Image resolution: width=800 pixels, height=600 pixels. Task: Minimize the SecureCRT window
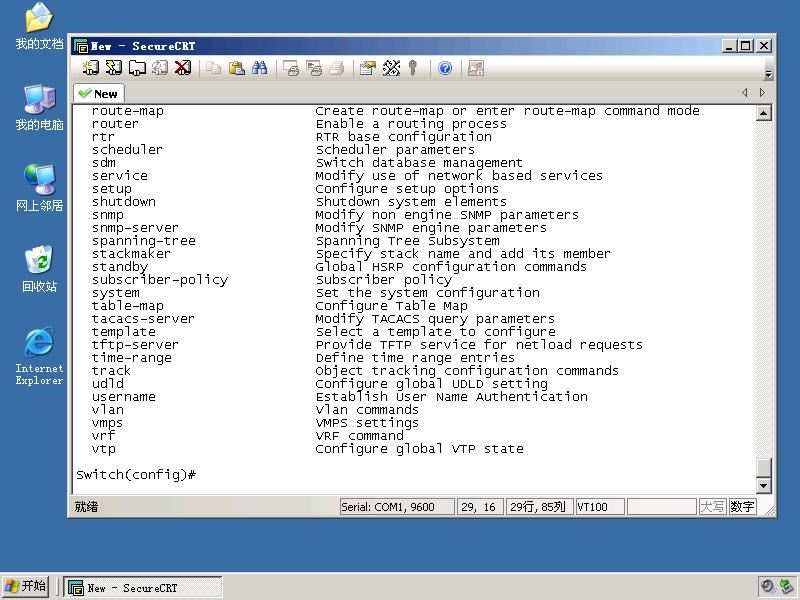tap(730, 46)
